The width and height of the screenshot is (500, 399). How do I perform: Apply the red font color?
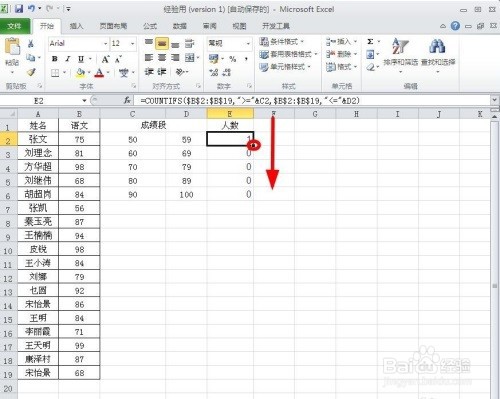coord(99,72)
